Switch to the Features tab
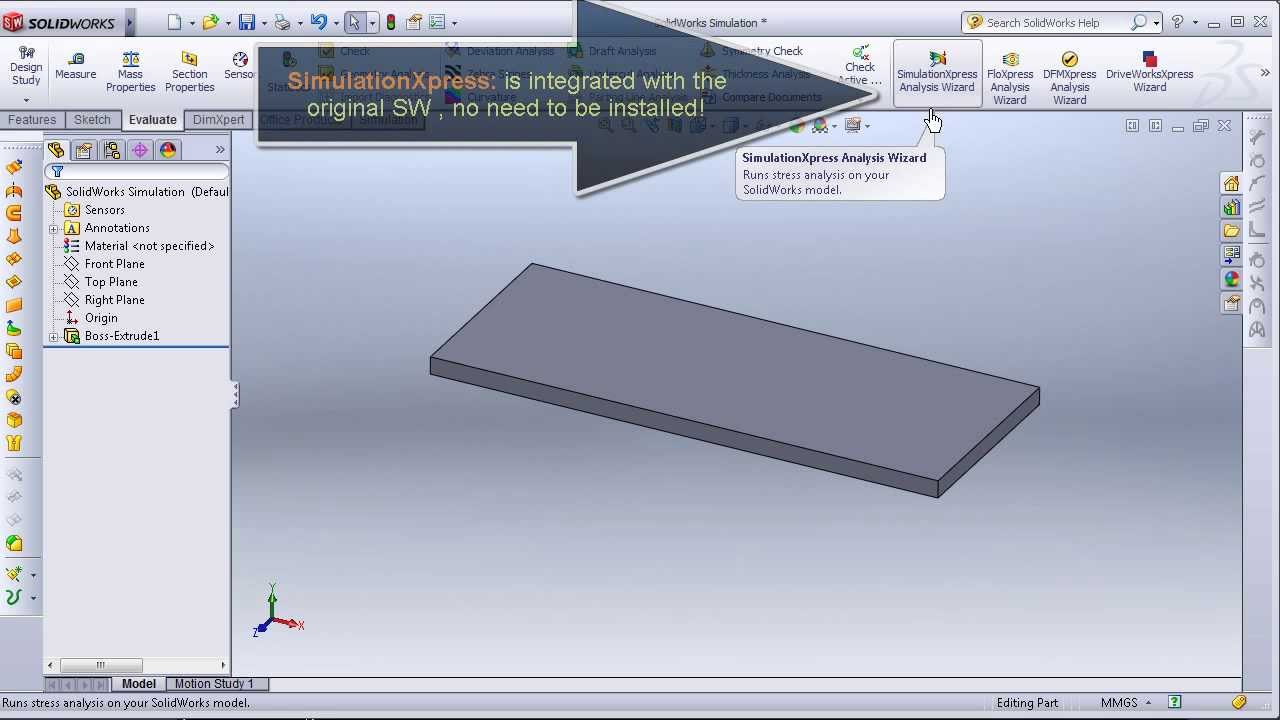 (x=32, y=120)
